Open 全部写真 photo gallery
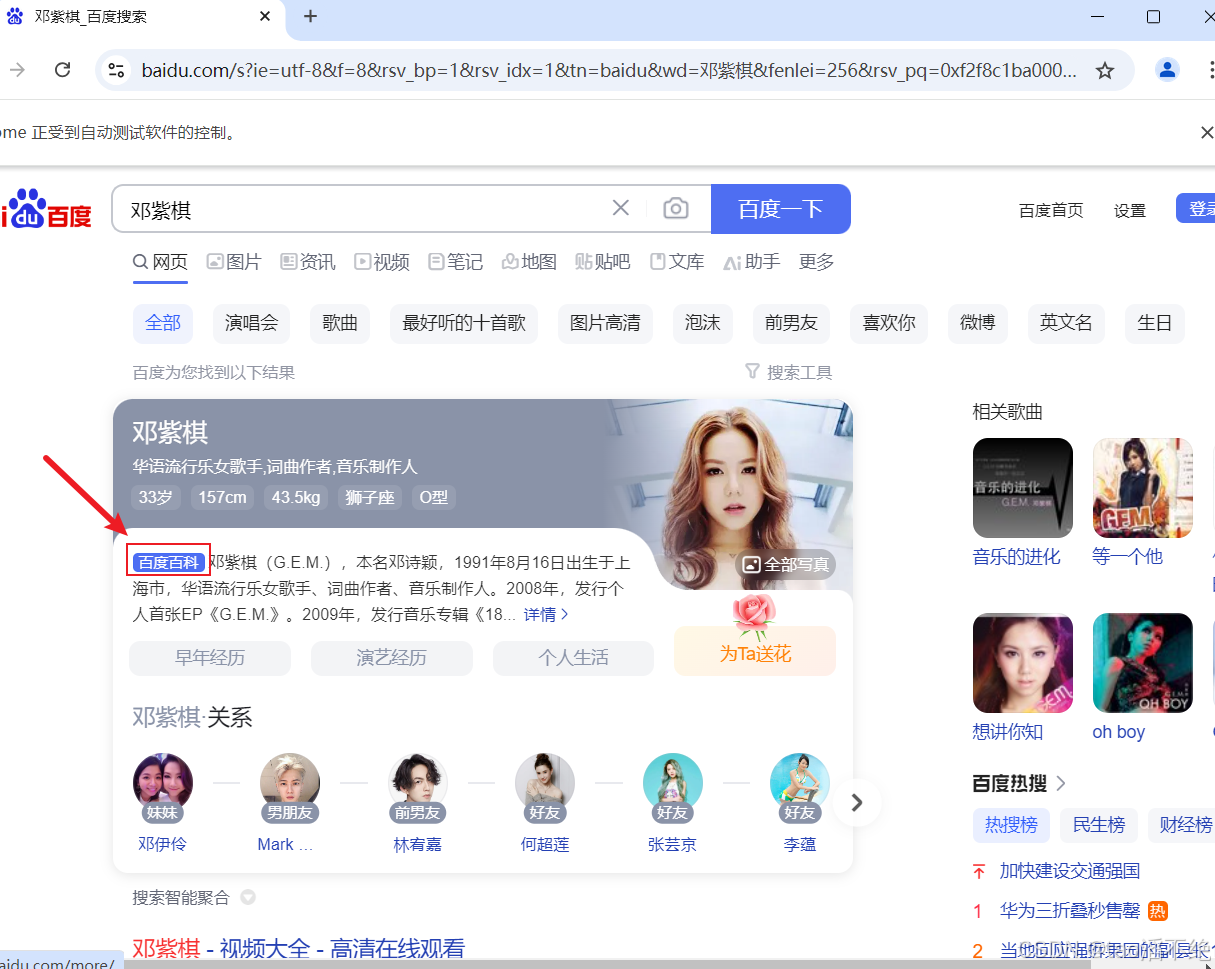 pyautogui.click(x=786, y=564)
